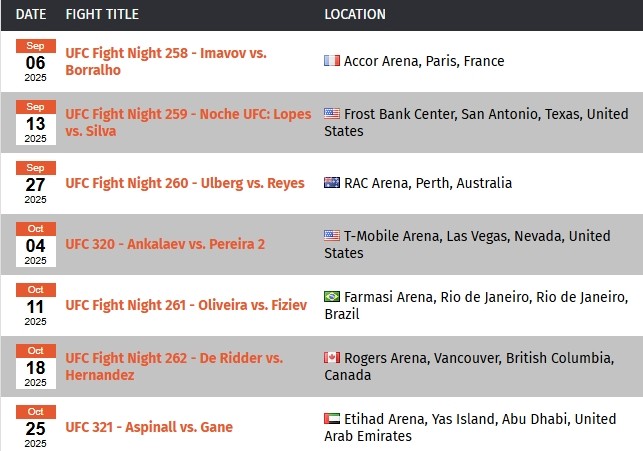Open UFC Fight Night 259 Lopes vs. Silva
Screen dimensions: 643x451
pyautogui.click(x=188, y=122)
